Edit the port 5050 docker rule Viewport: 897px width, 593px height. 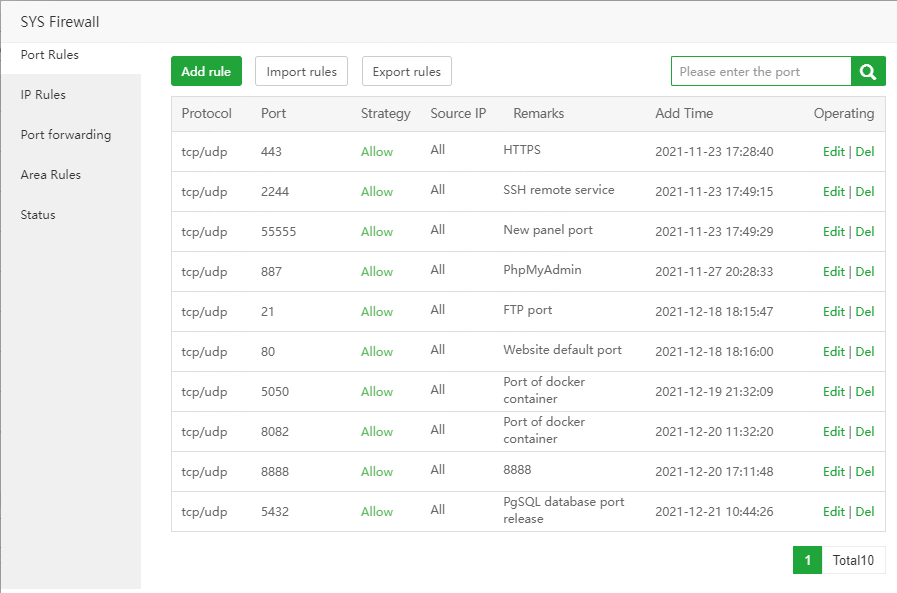(x=833, y=392)
